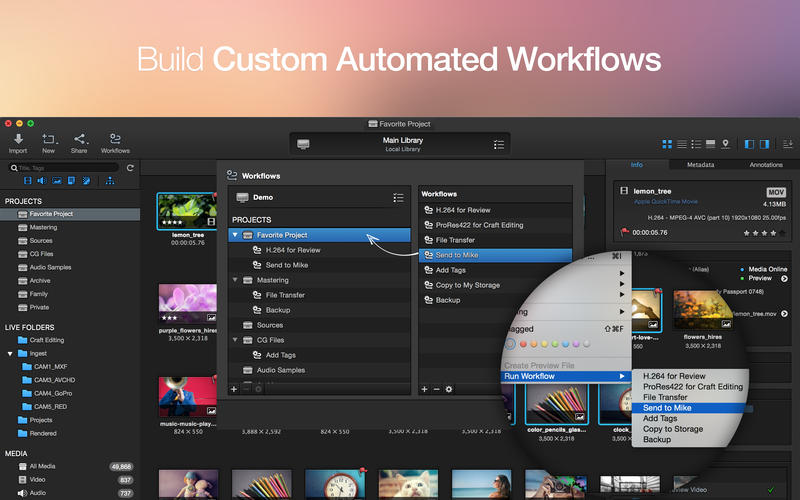800x500 pixels.
Task: Open the Workflows toolbar icon
Action: [x=115, y=140]
